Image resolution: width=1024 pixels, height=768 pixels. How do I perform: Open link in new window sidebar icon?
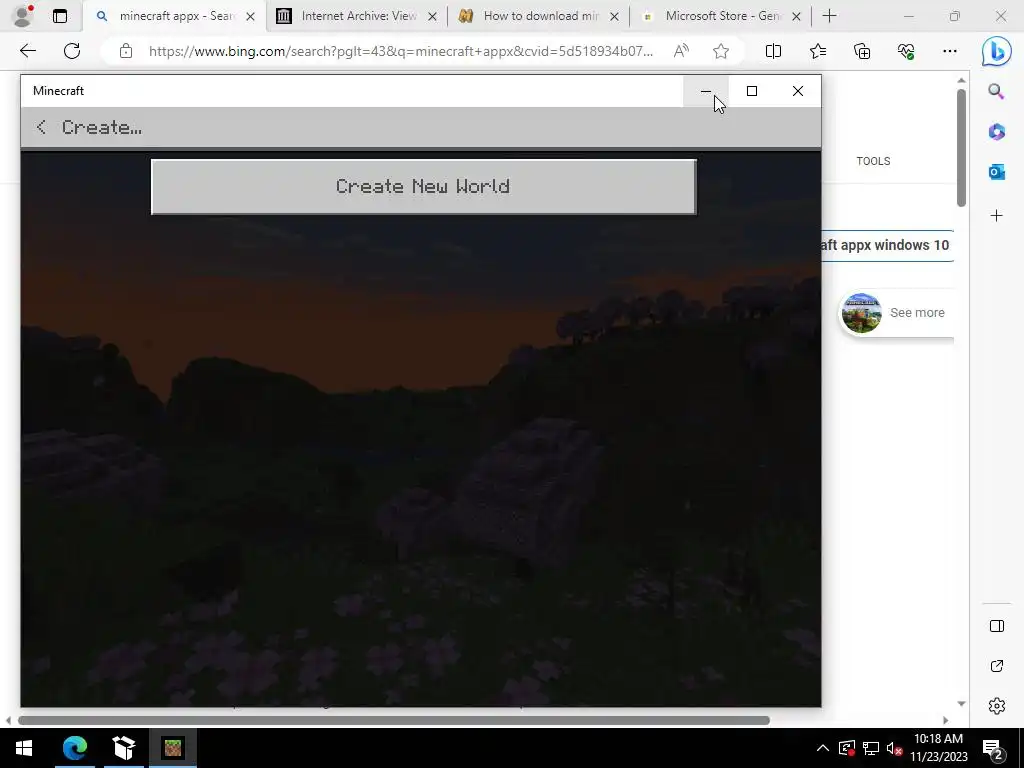[997, 666]
